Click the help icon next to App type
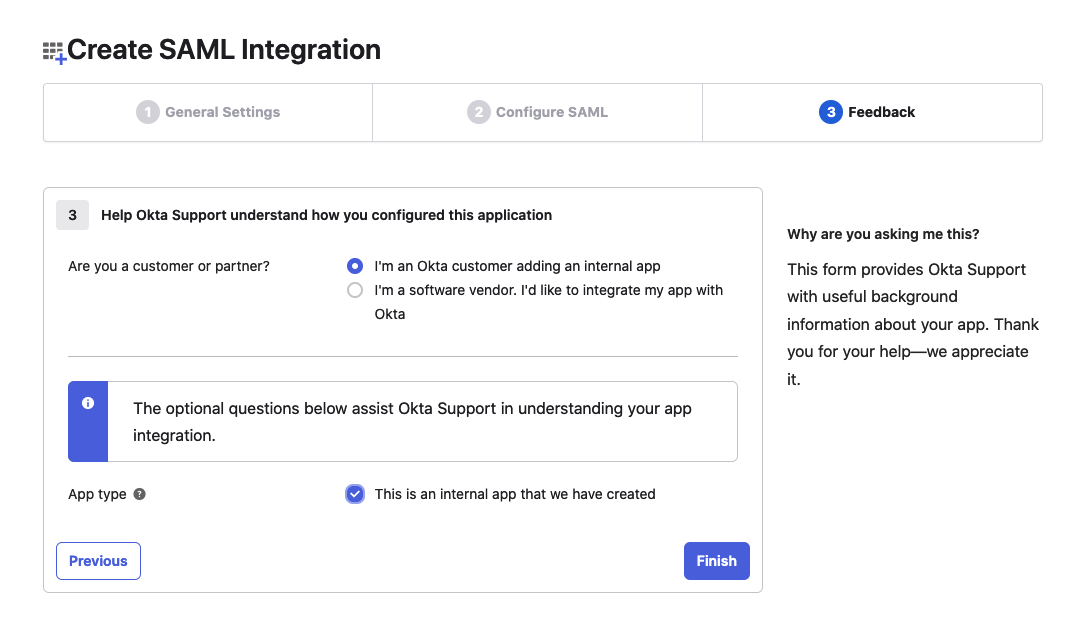 pyautogui.click(x=140, y=494)
